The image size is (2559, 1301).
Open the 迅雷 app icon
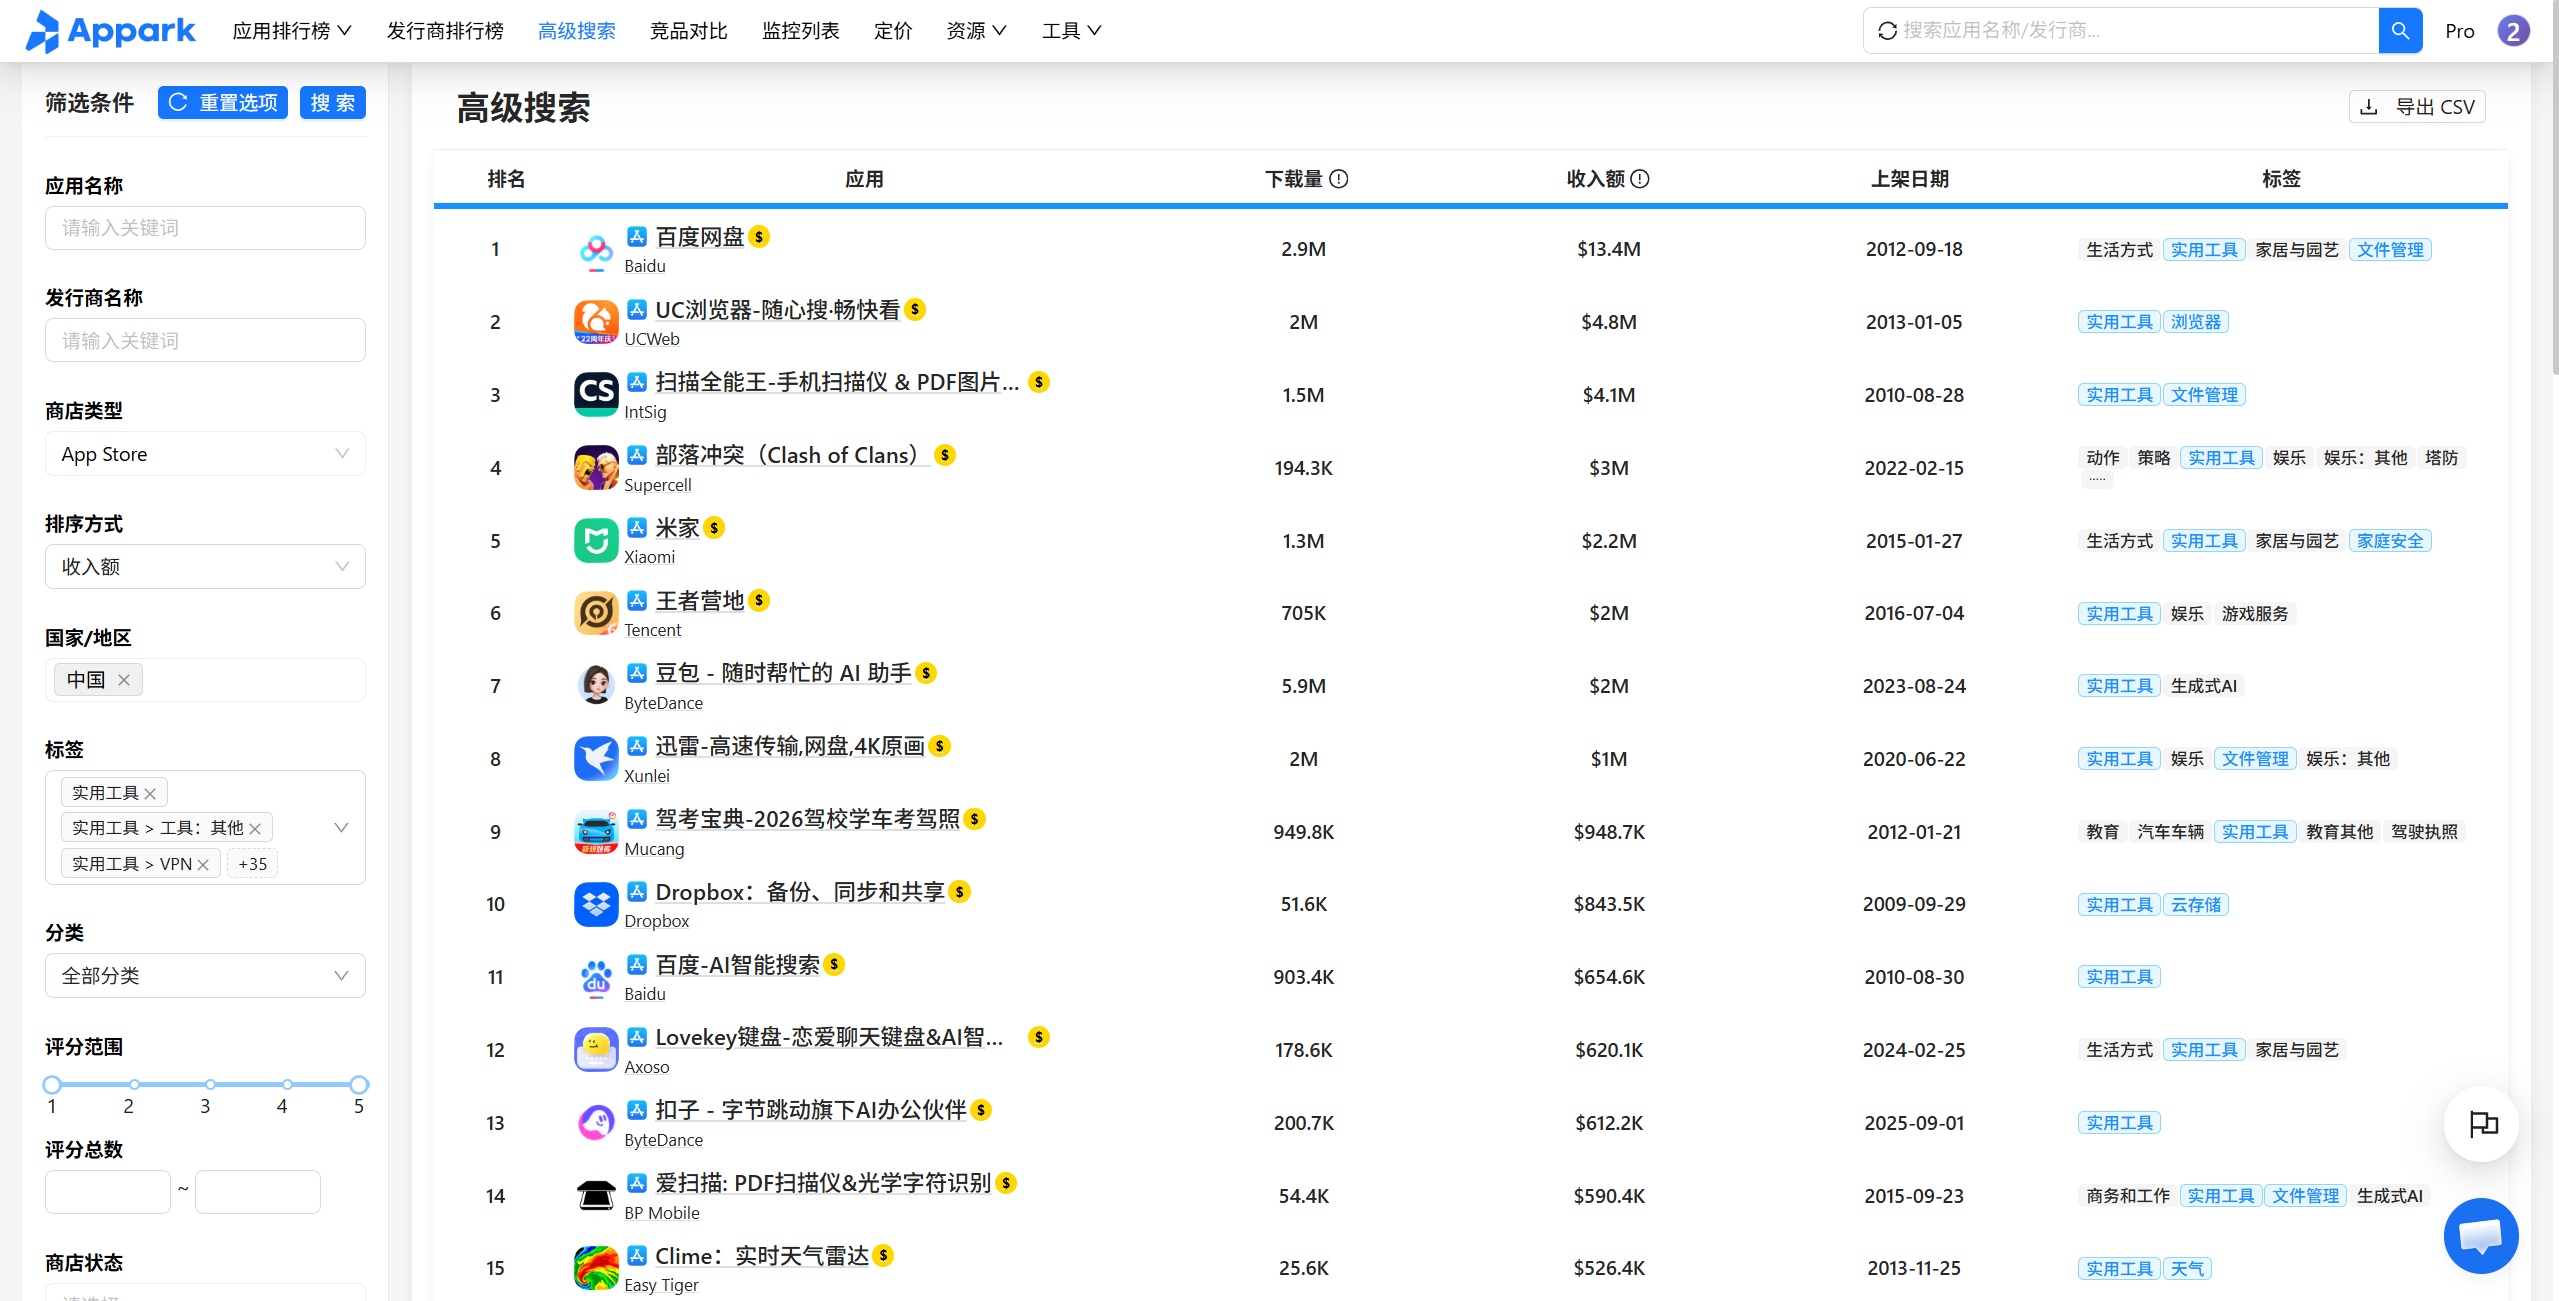coord(596,759)
